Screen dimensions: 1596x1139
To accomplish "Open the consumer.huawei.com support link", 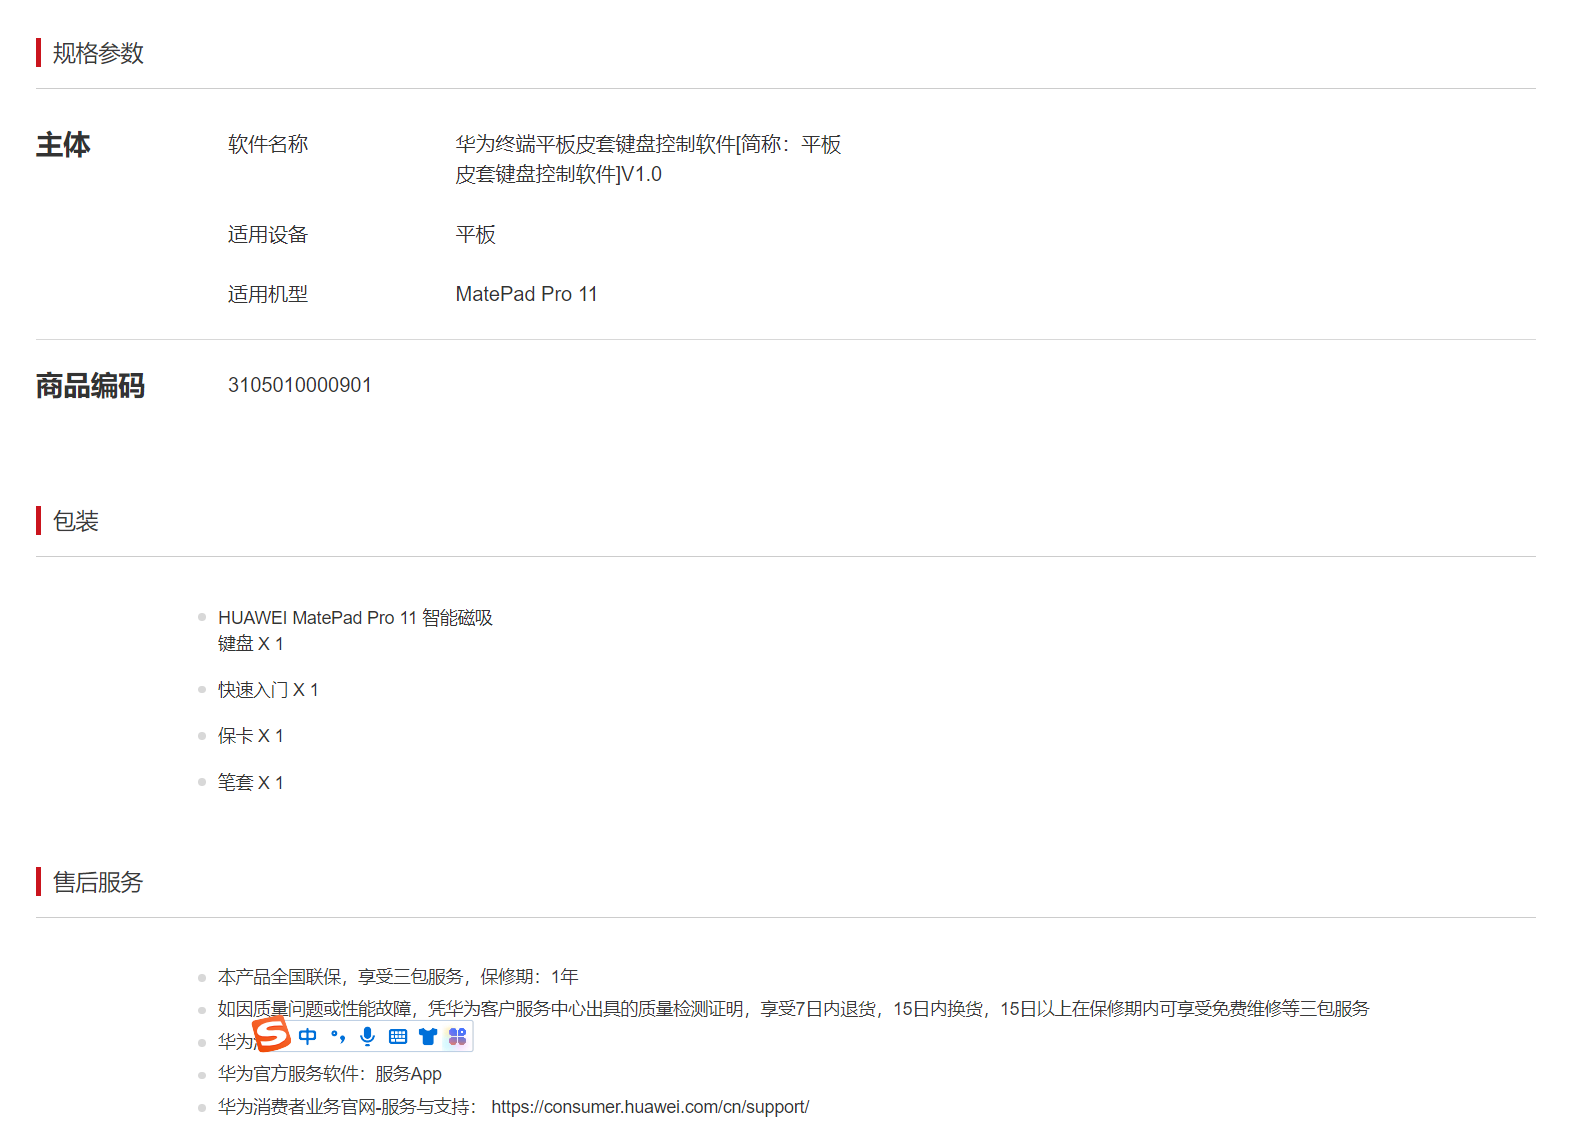I will [650, 1107].
